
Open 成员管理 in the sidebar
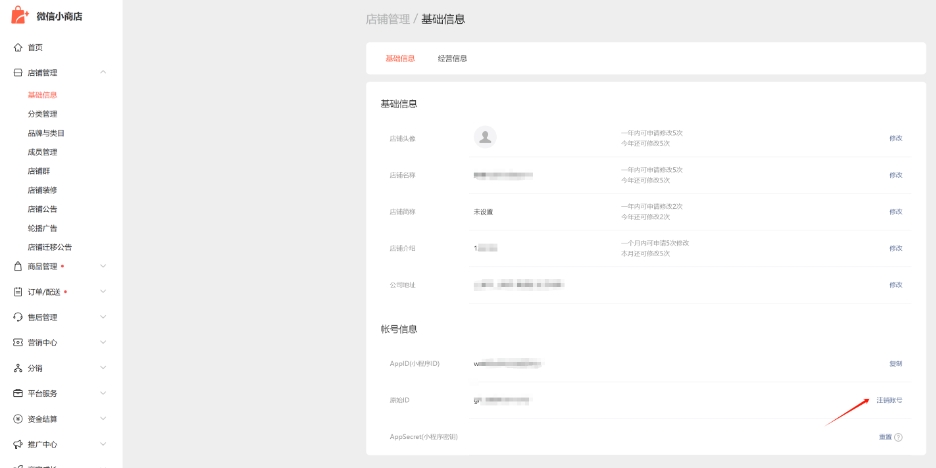pyautogui.click(x=42, y=152)
